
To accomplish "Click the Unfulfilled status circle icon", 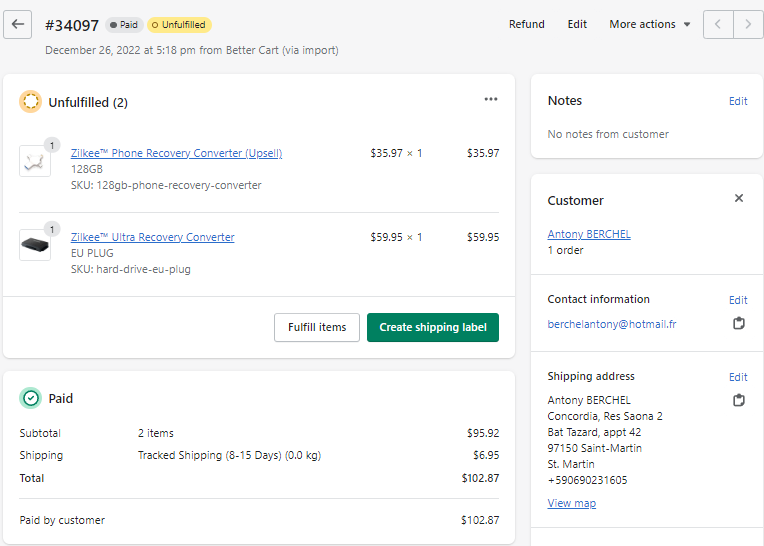I will click(30, 102).
